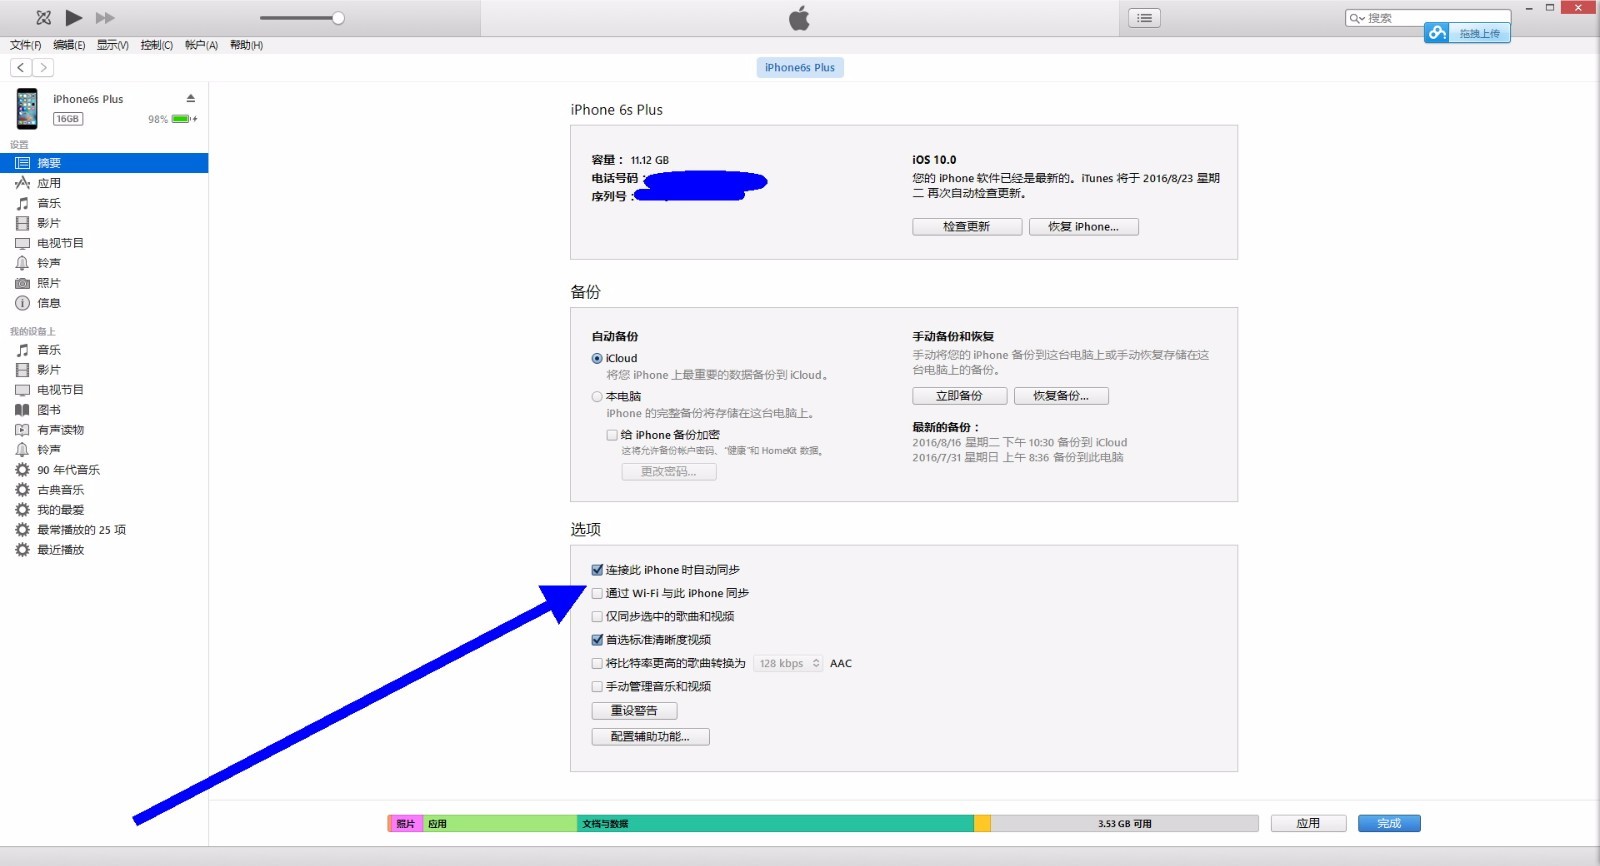Screen dimensions: 1600x866
Task: Open the 128 kbps bitrate dropdown
Action: coord(788,663)
